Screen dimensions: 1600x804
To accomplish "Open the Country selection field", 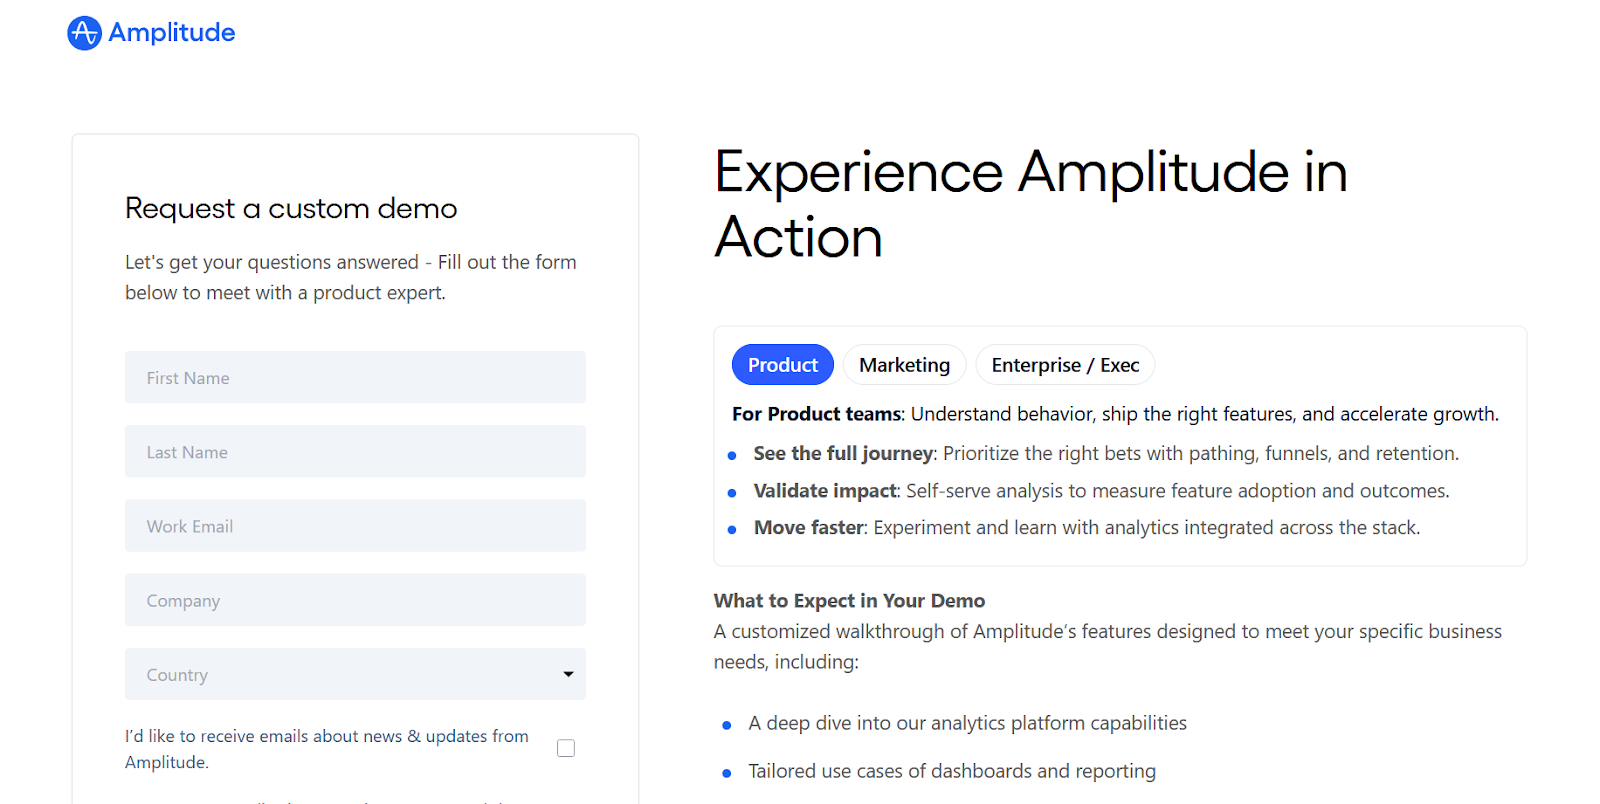I will (355, 674).
